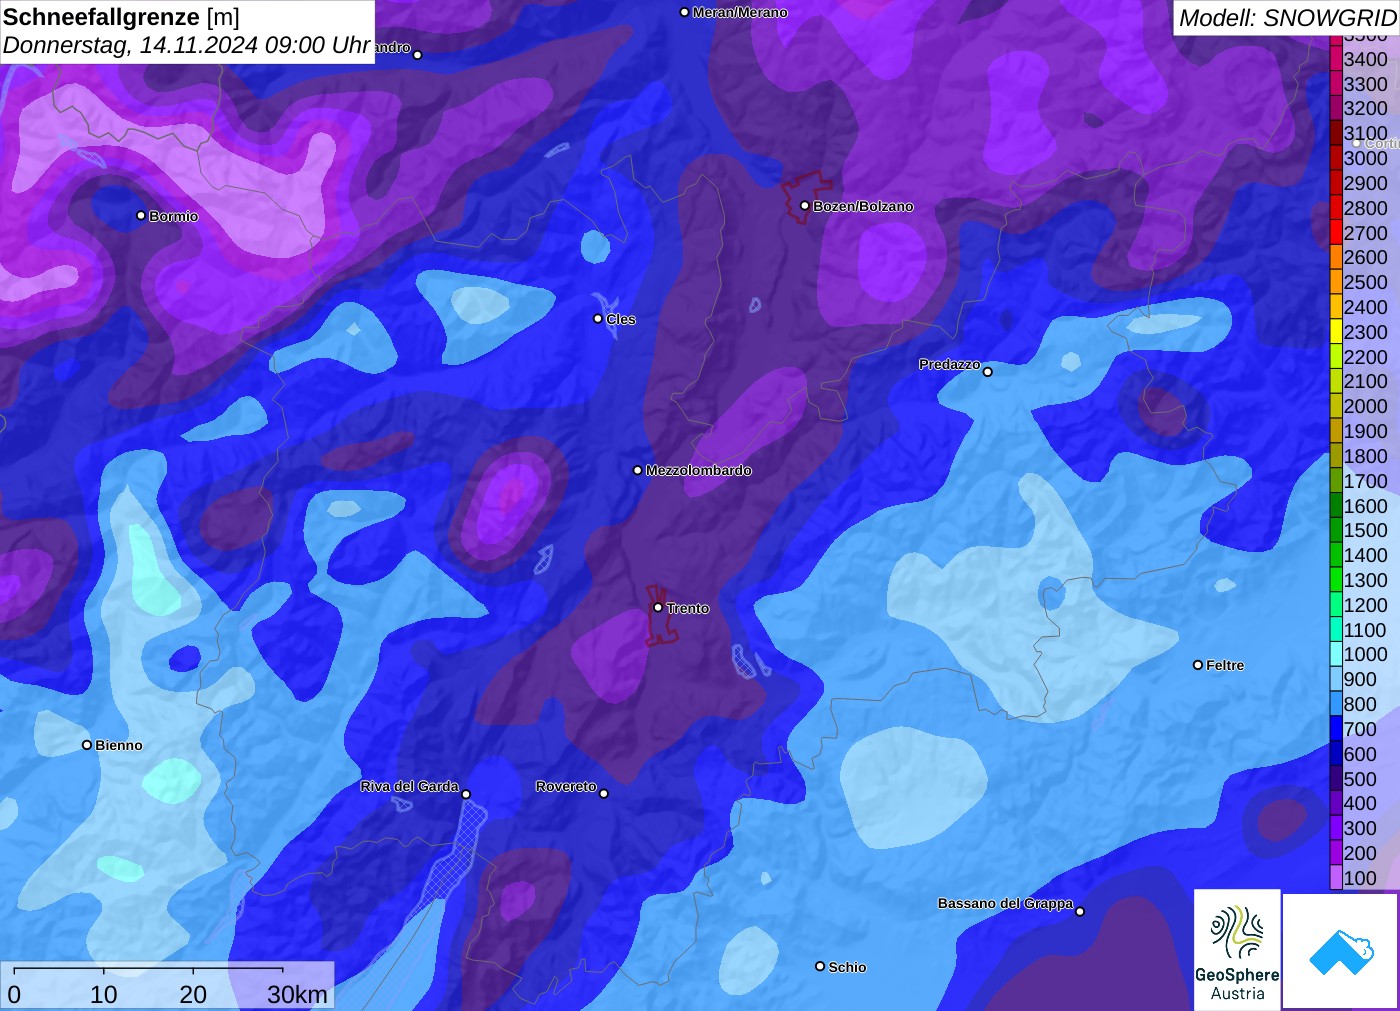
Task: Click the 20 scale bar label
Action: [193, 994]
